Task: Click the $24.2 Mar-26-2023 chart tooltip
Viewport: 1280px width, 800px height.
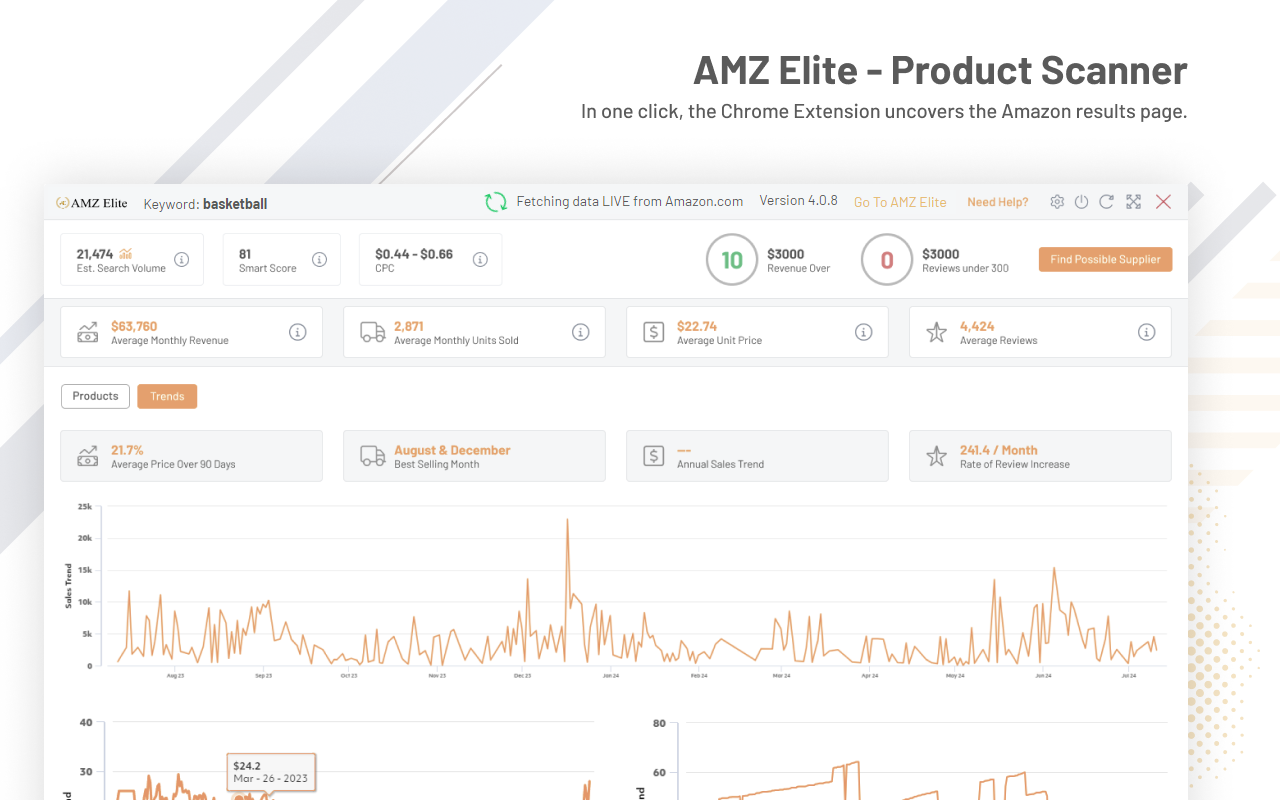Action: pos(271,772)
